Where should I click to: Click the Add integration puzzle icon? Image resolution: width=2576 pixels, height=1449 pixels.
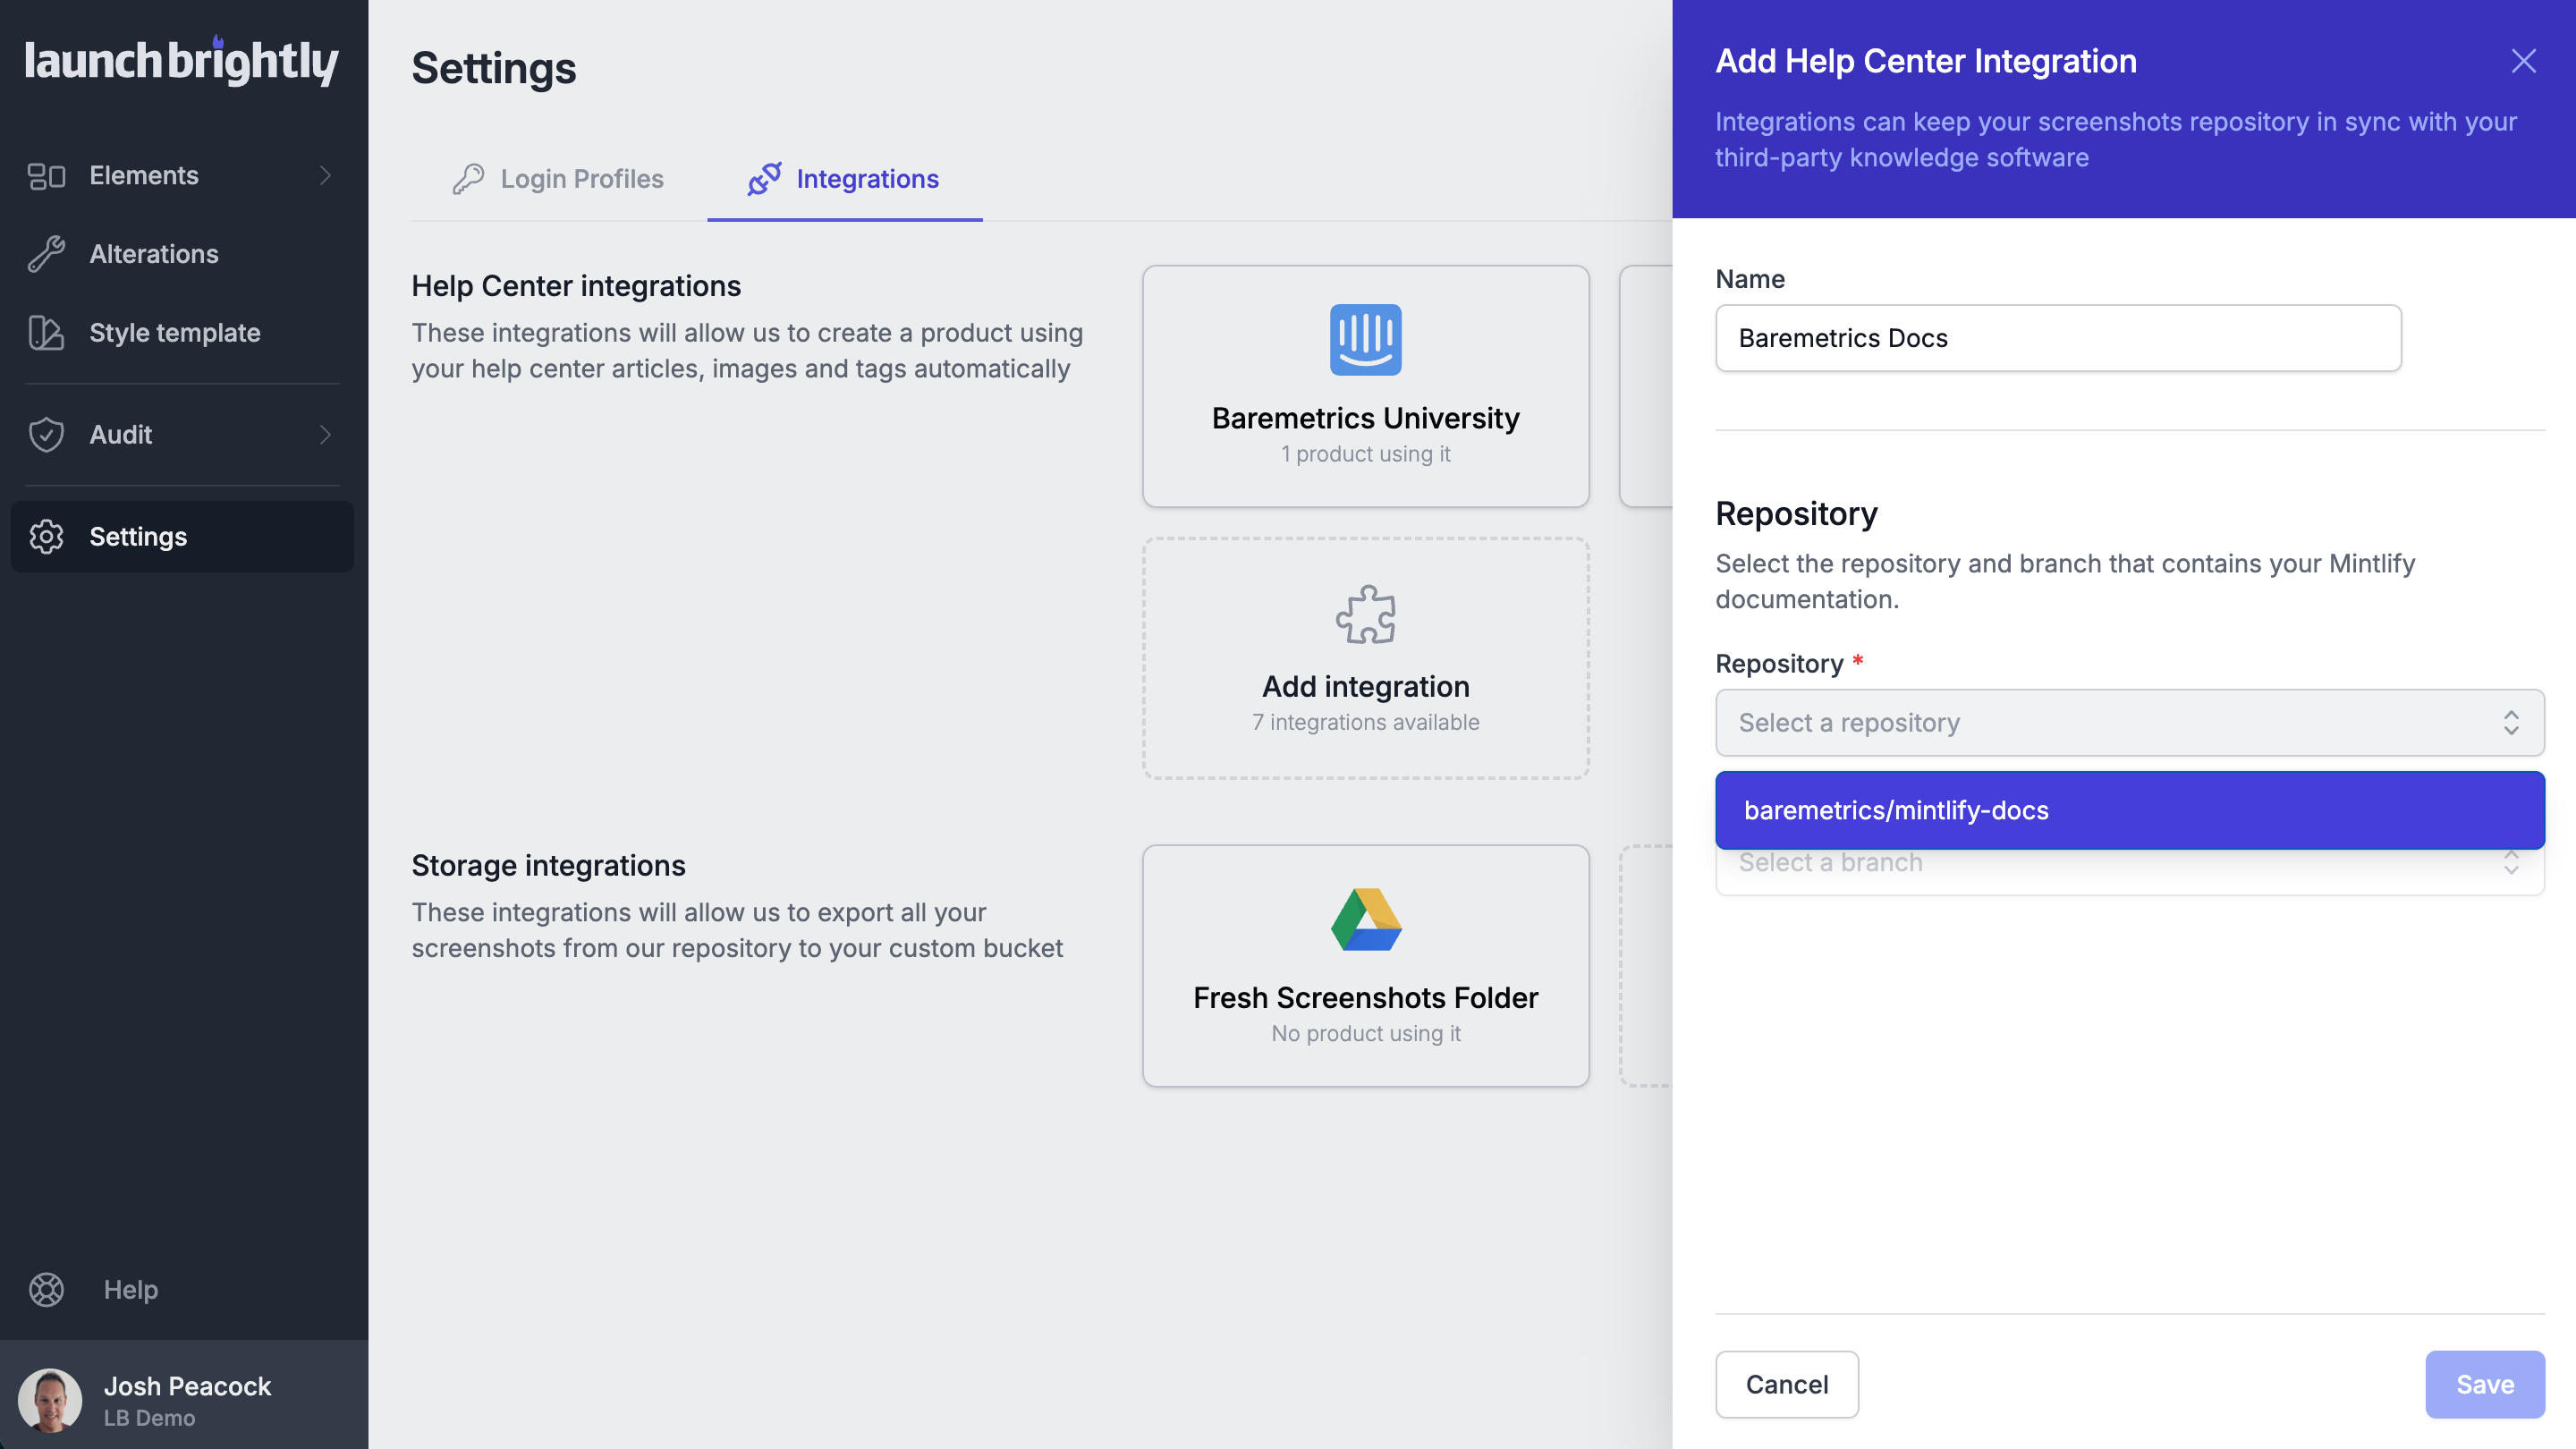(x=1366, y=614)
